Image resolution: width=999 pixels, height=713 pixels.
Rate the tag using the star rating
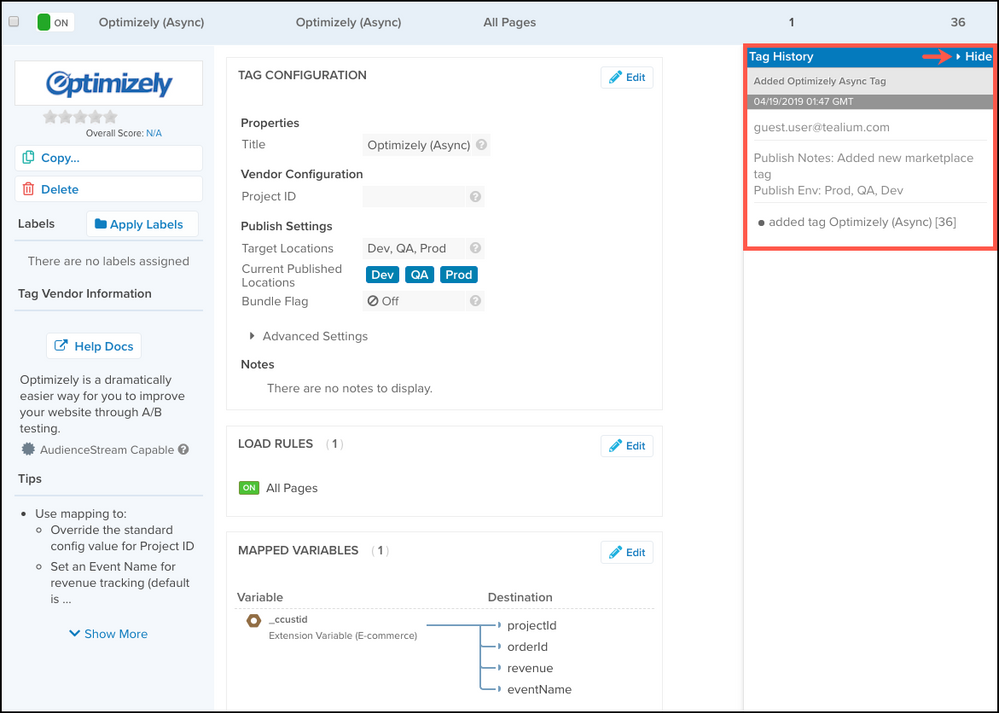click(x=80, y=117)
